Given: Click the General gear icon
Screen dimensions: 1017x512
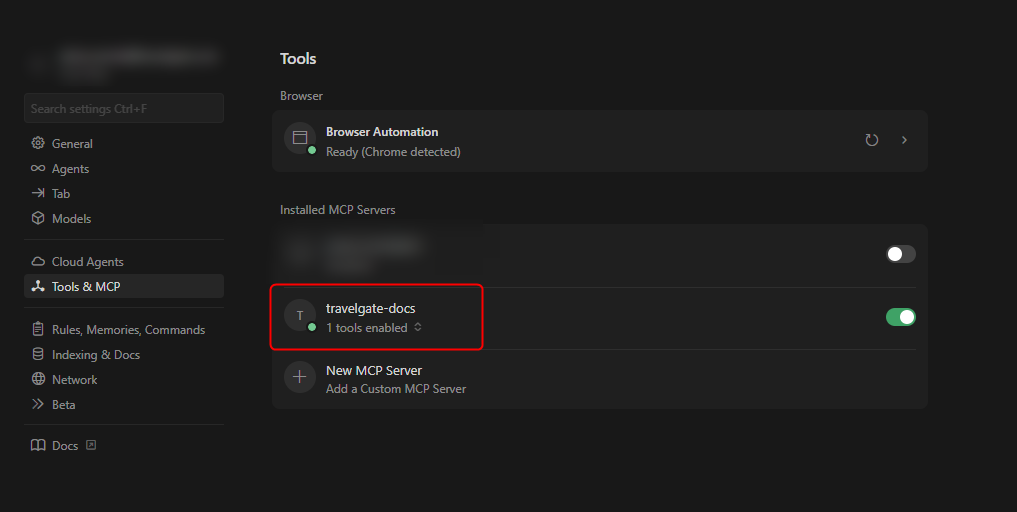Looking at the screenshot, I should (38, 144).
